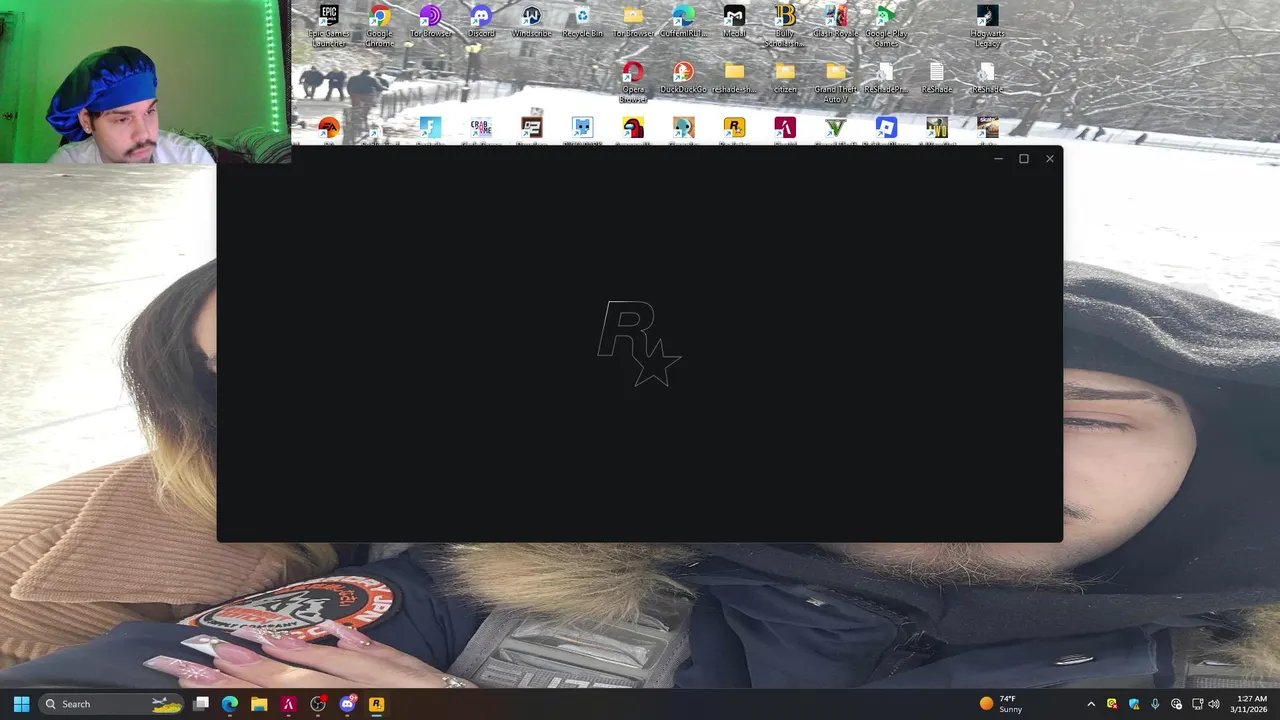Open the reshade-sh... folder on desktop
Screen dimensions: 1280x720
[734, 78]
